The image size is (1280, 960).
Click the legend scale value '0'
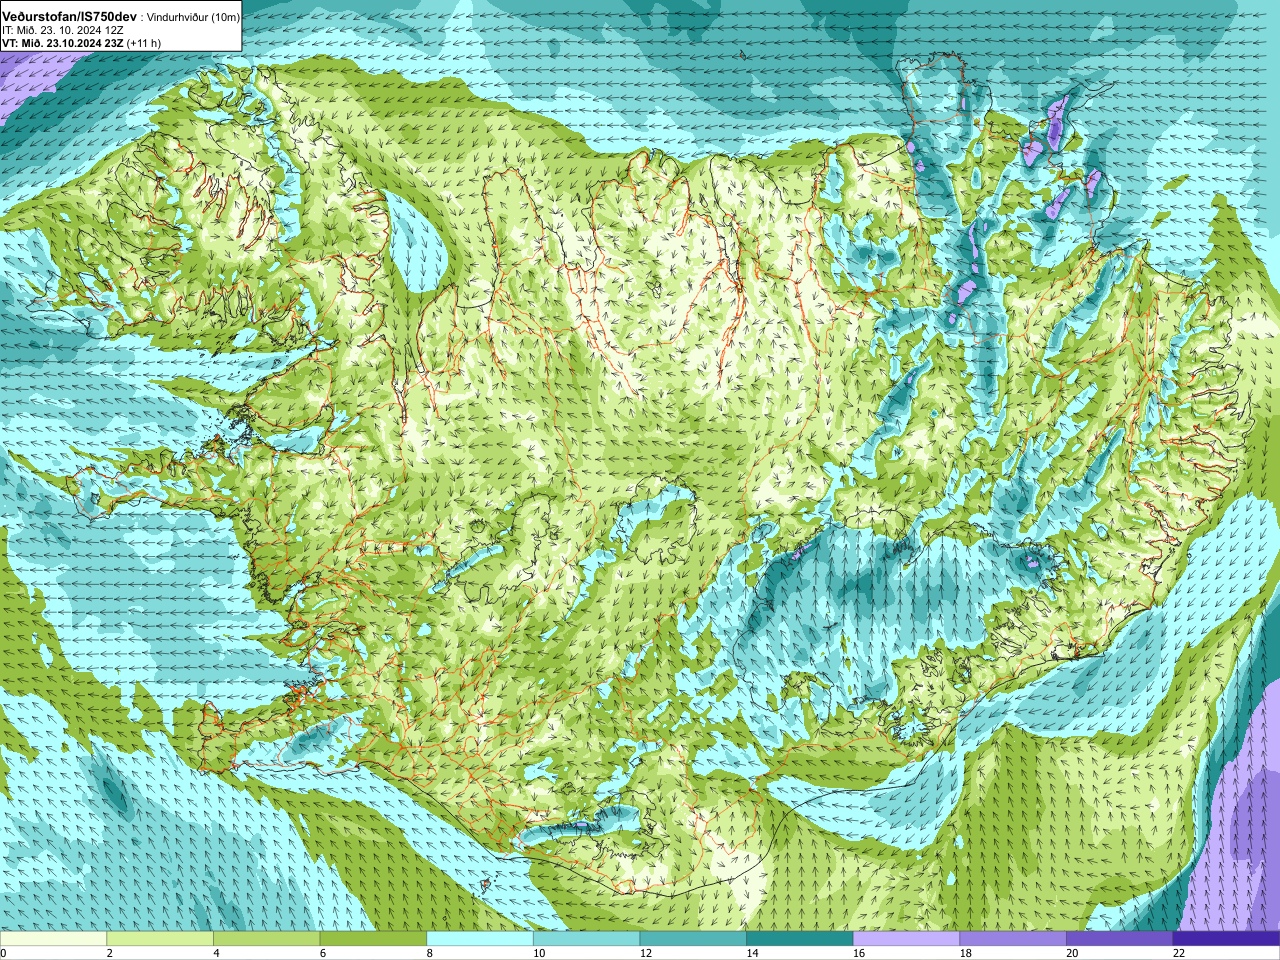[x=3, y=953]
